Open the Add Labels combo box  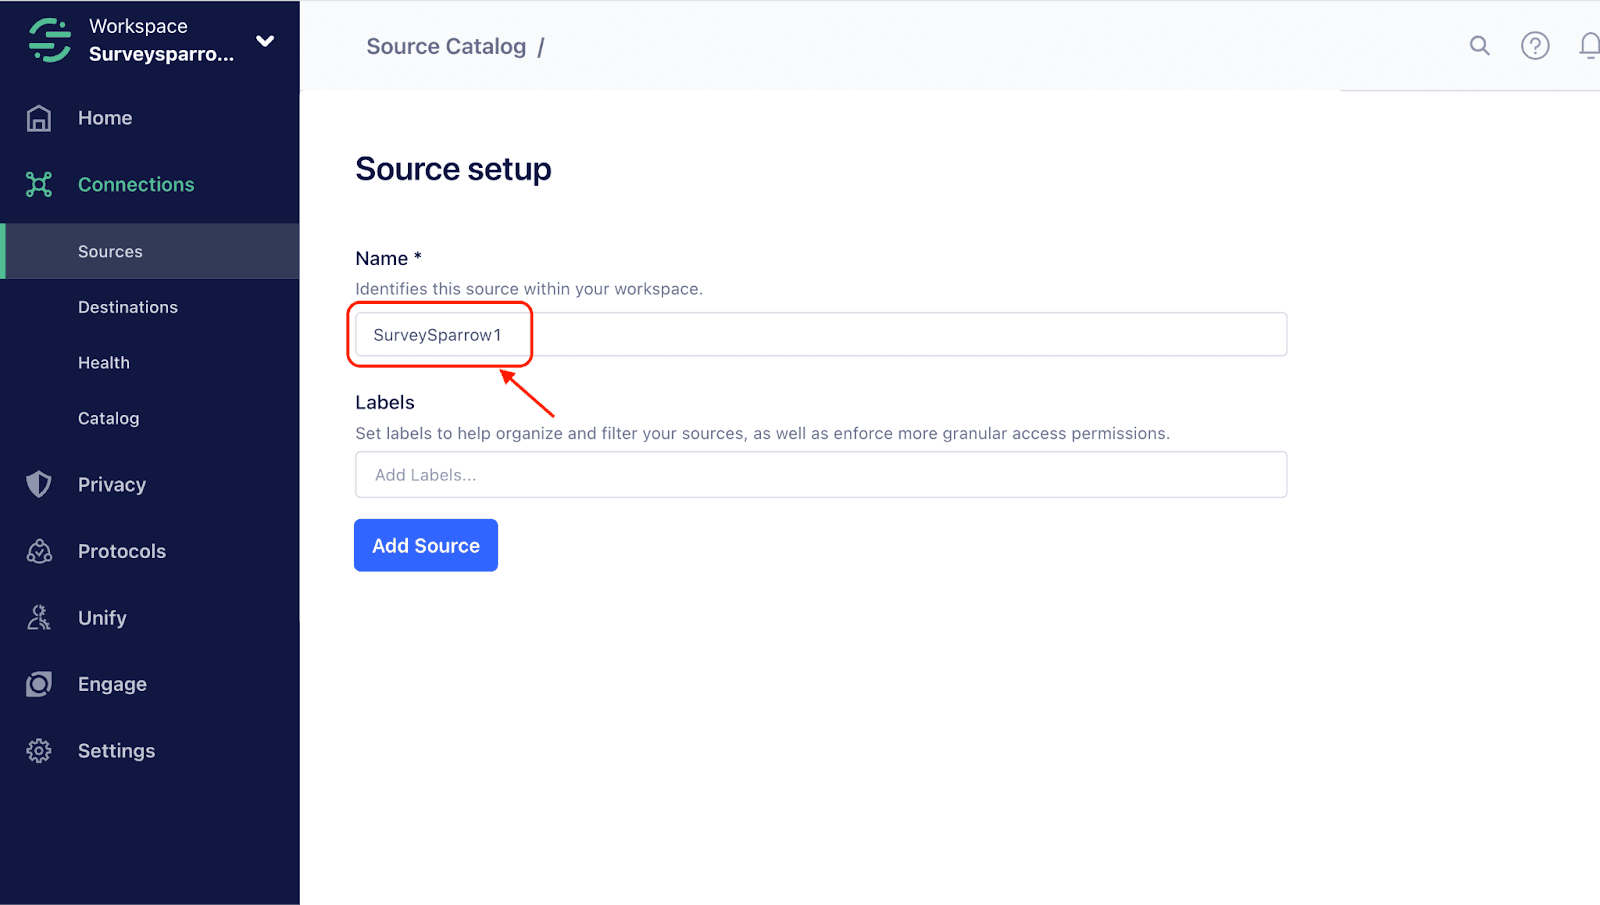[x=820, y=475]
